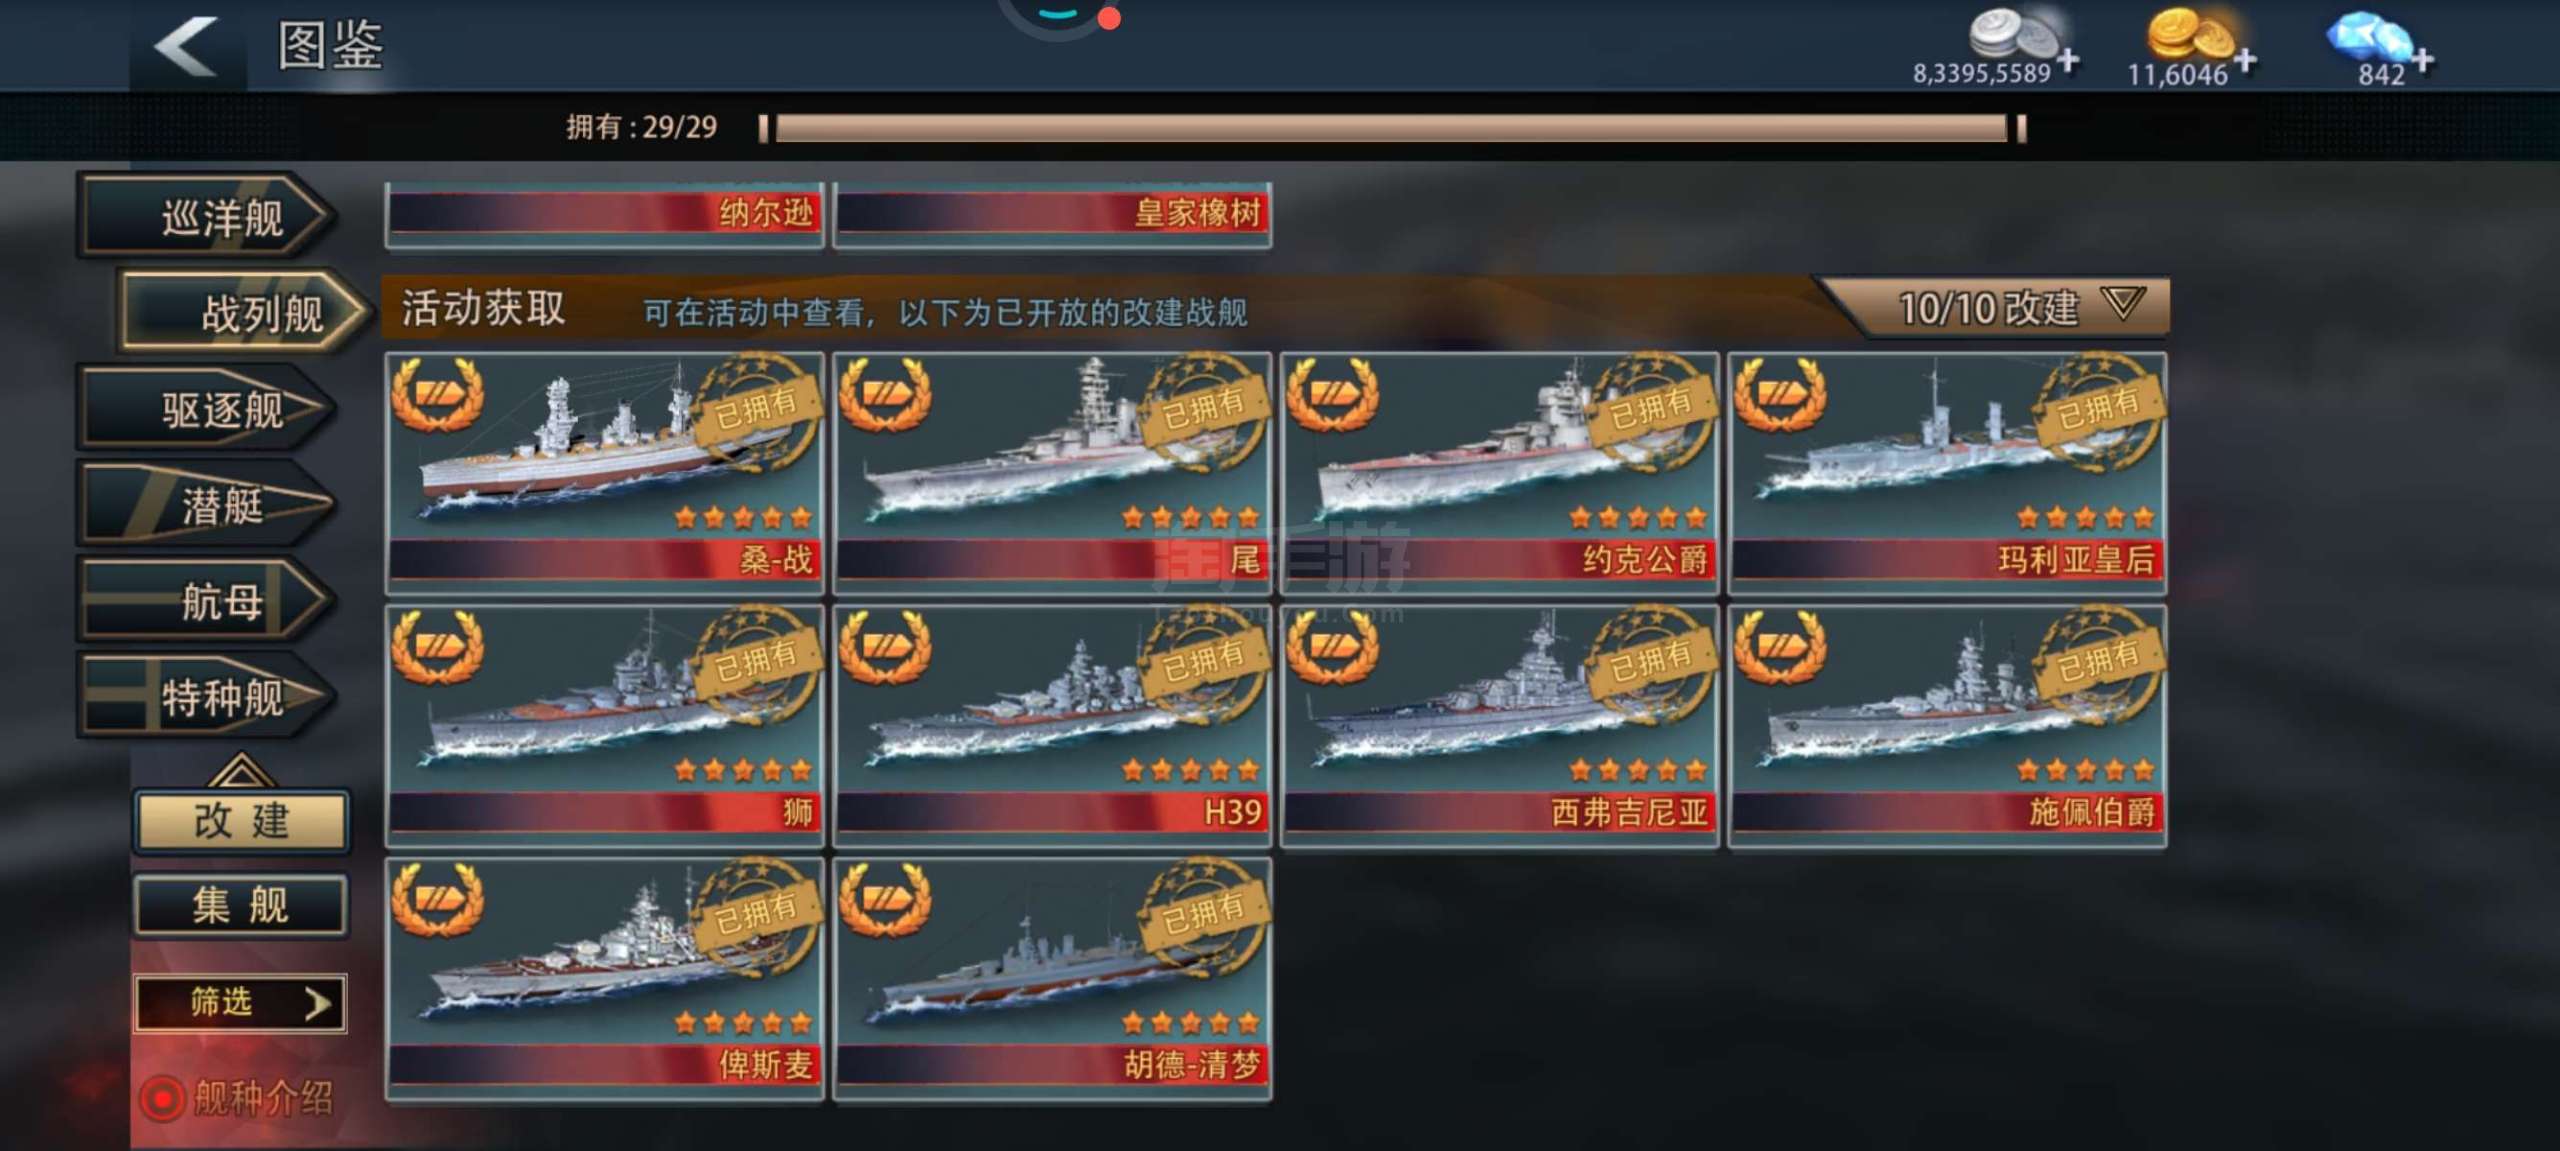This screenshot has width=2560, height=1151.
Task: Add blue diamonds with plus icon
Action: tap(2421, 62)
